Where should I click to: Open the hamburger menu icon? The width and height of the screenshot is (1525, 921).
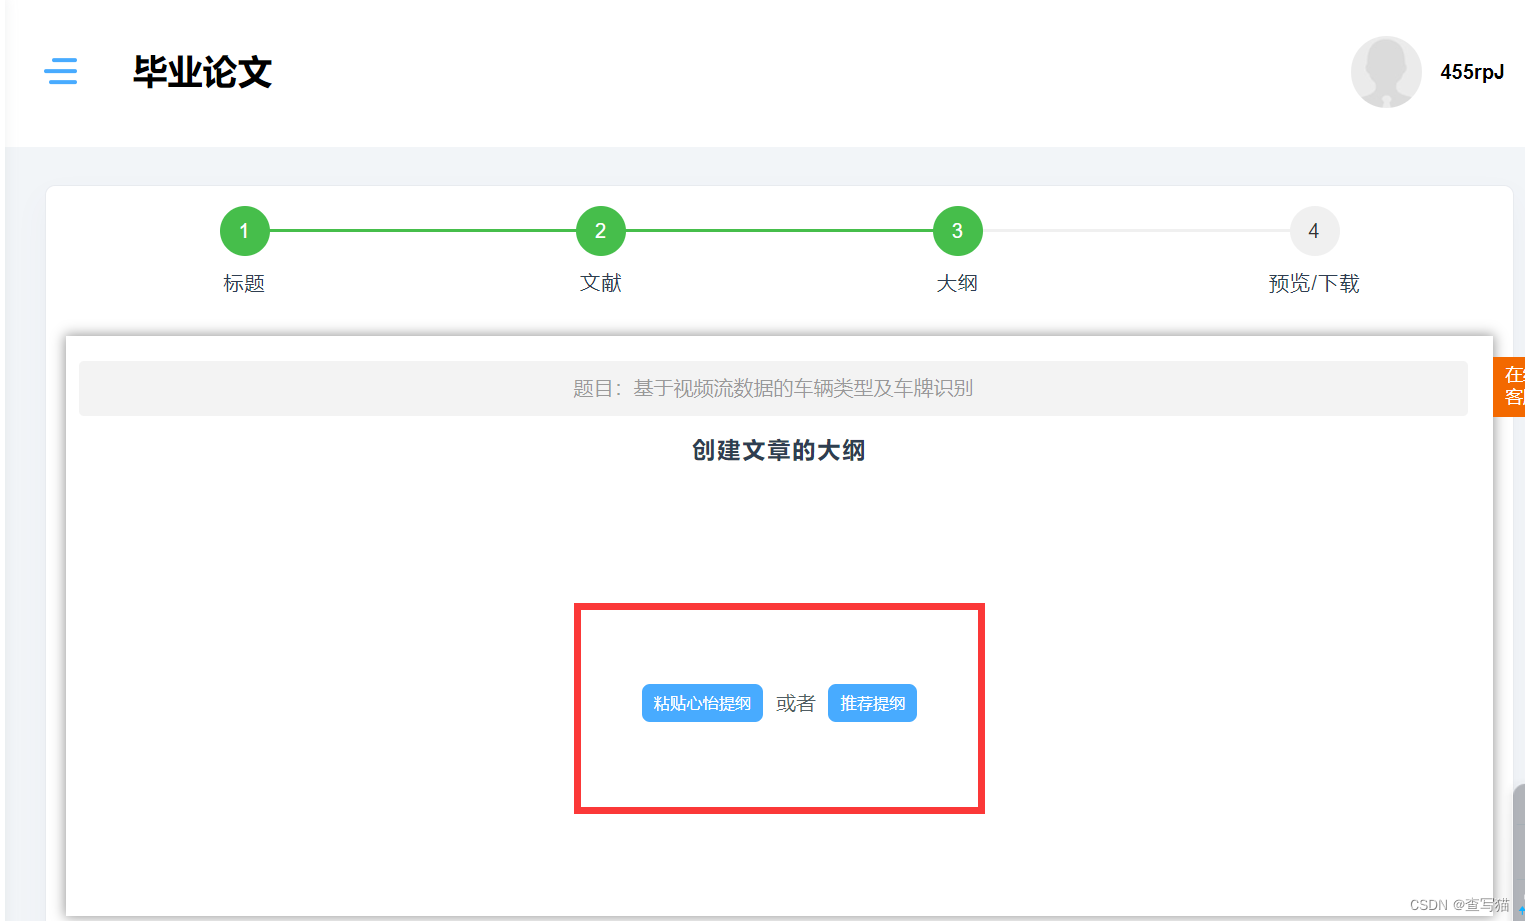[61, 71]
